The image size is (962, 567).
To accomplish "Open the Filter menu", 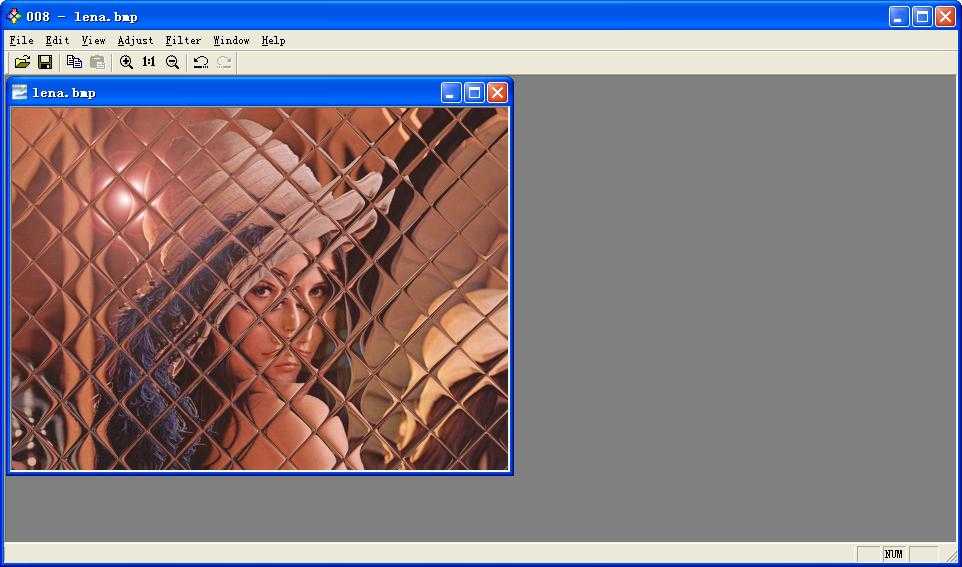I will [183, 40].
